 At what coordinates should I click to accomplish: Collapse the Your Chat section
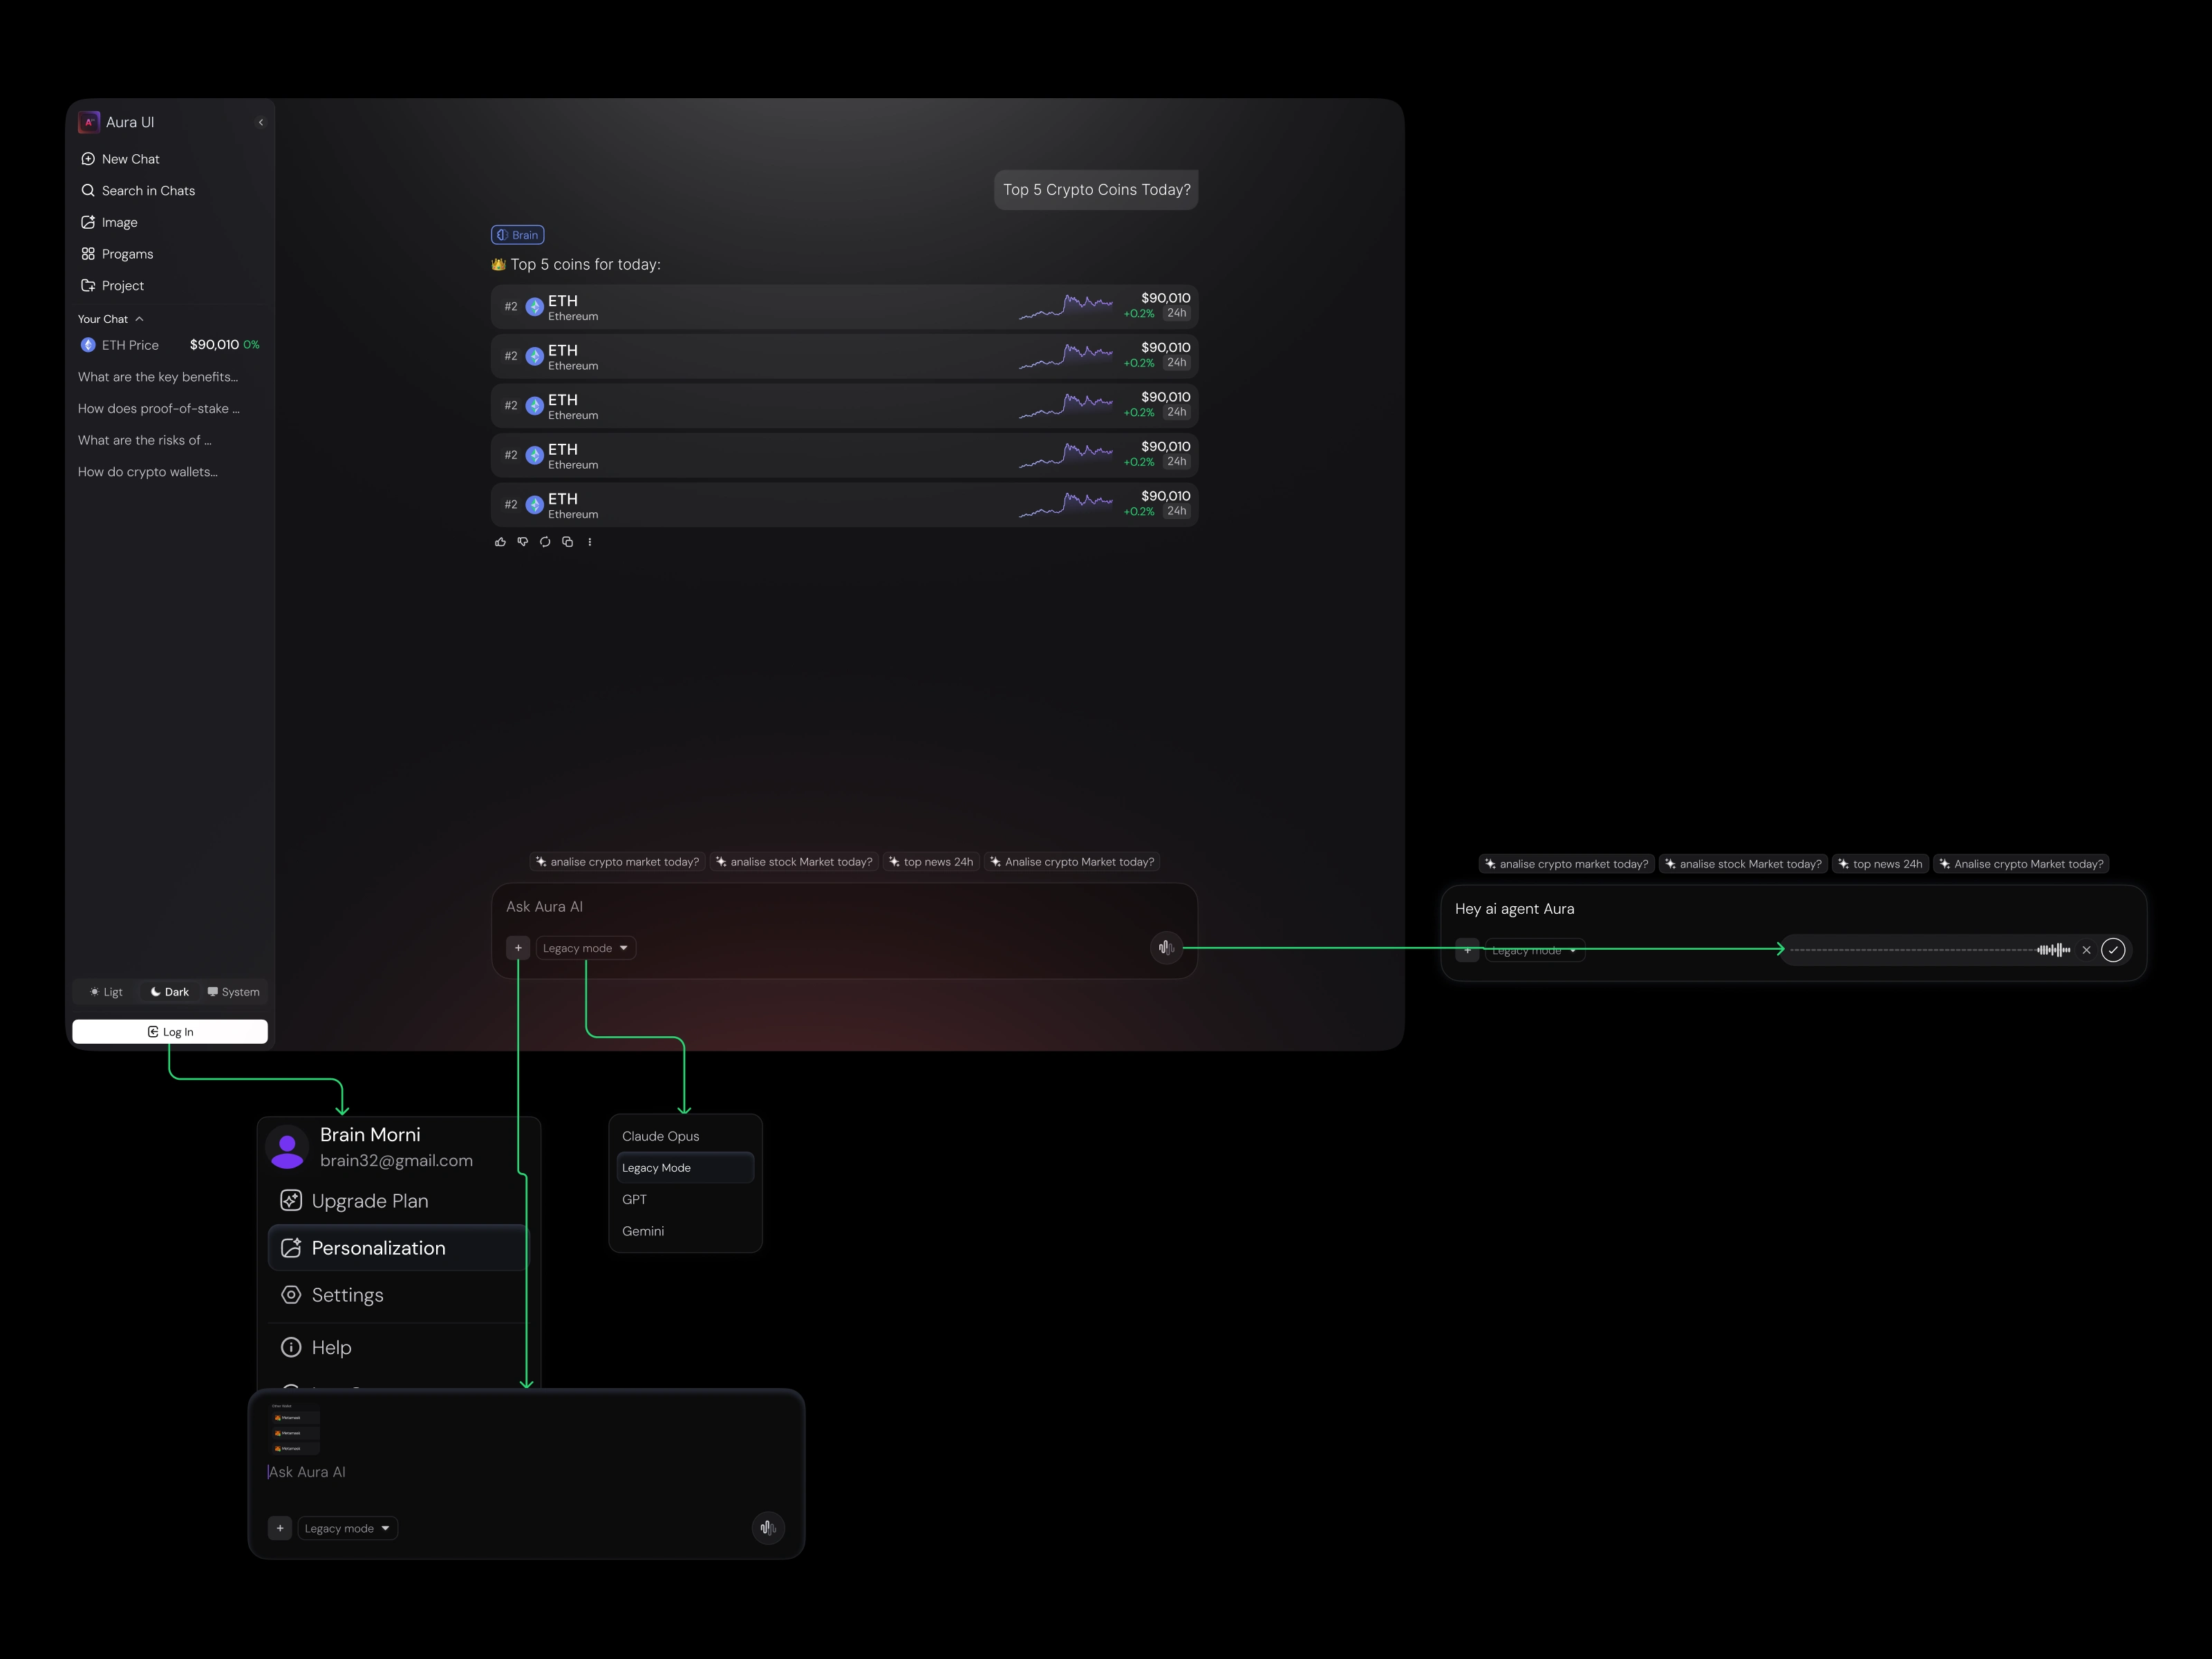tap(139, 319)
